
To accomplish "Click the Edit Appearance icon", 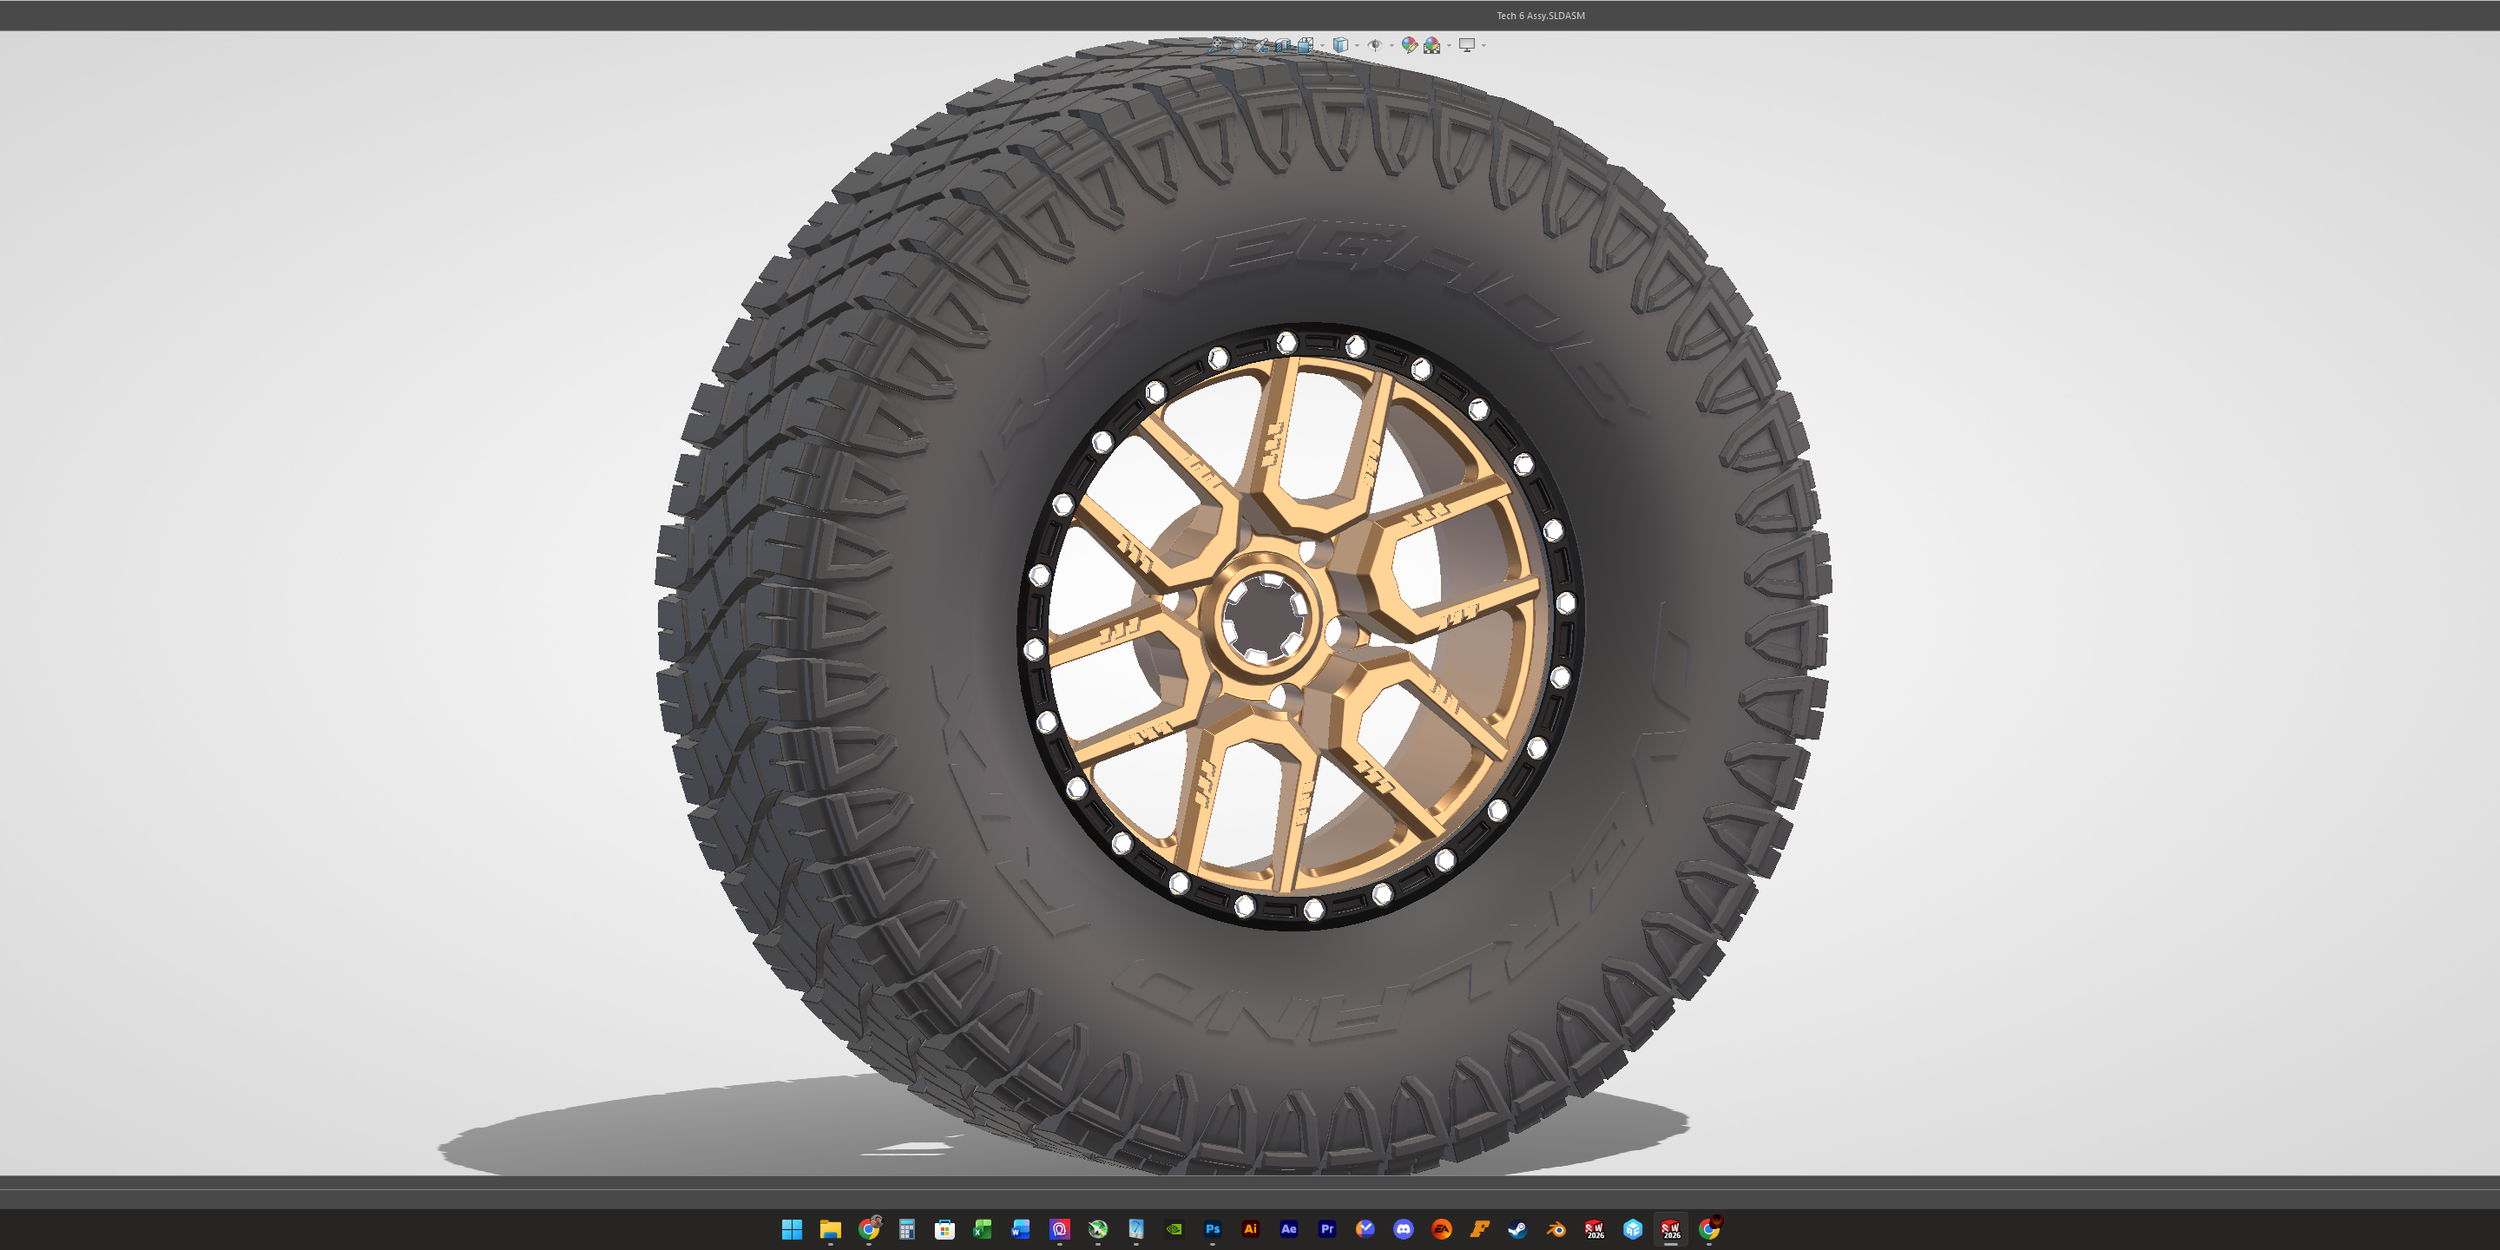I will (1410, 45).
